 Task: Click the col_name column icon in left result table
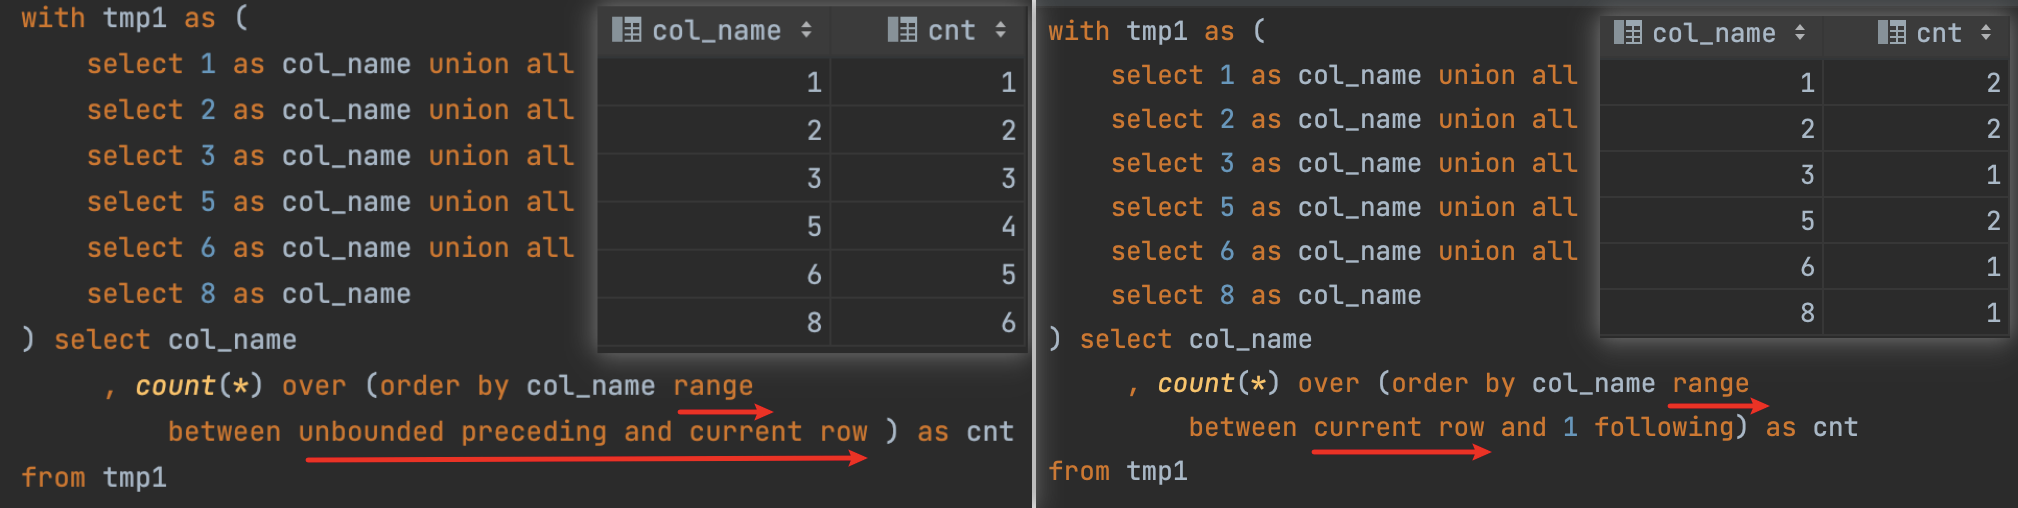tap(626, 30)
